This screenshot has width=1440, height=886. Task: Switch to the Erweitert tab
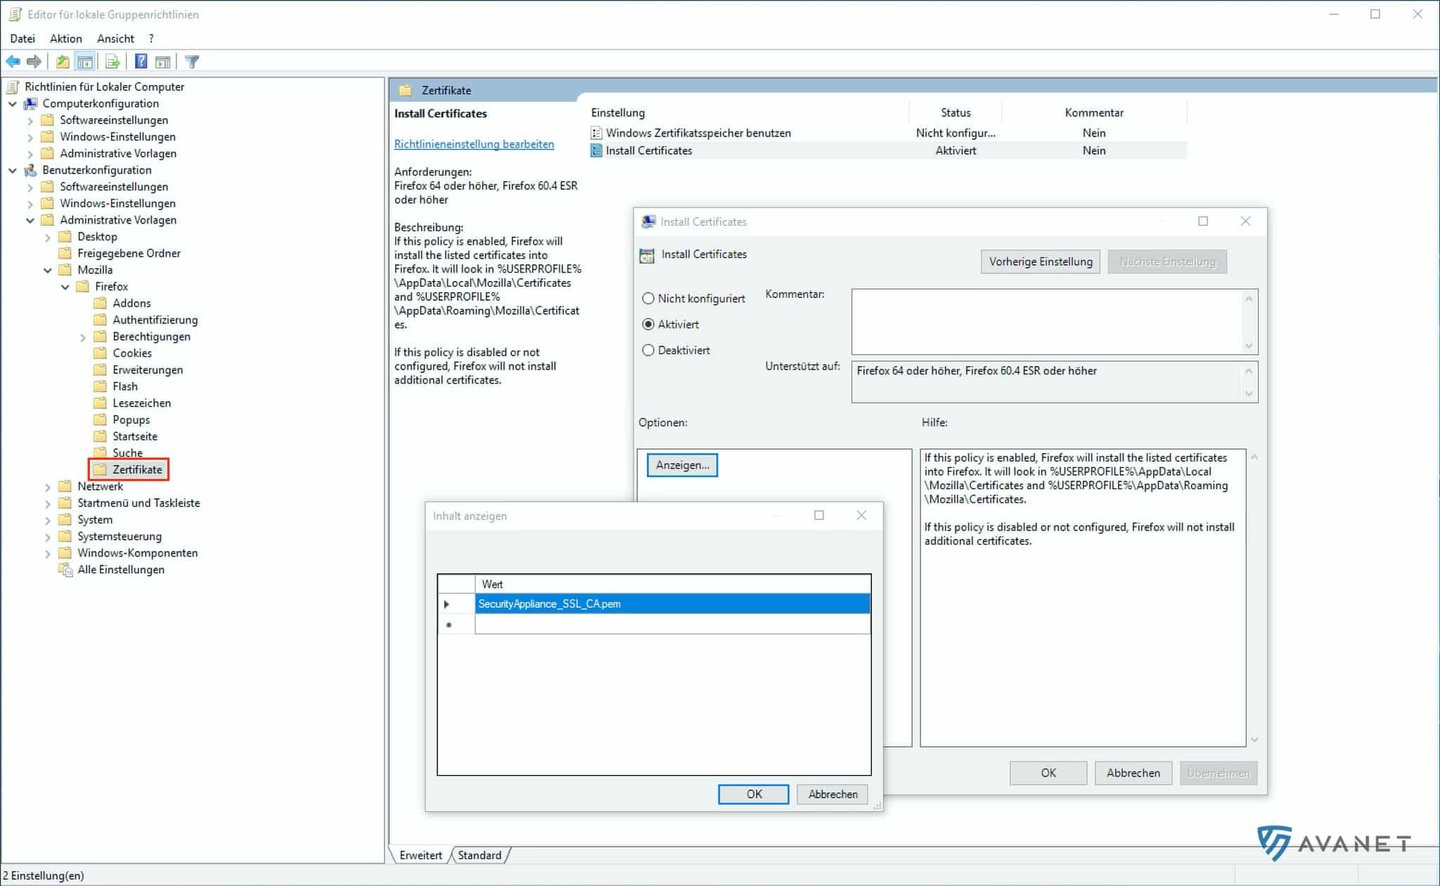coord(420,856)
